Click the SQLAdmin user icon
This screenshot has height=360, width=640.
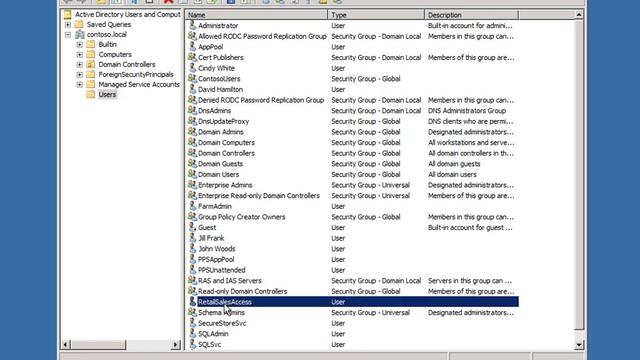192,333
